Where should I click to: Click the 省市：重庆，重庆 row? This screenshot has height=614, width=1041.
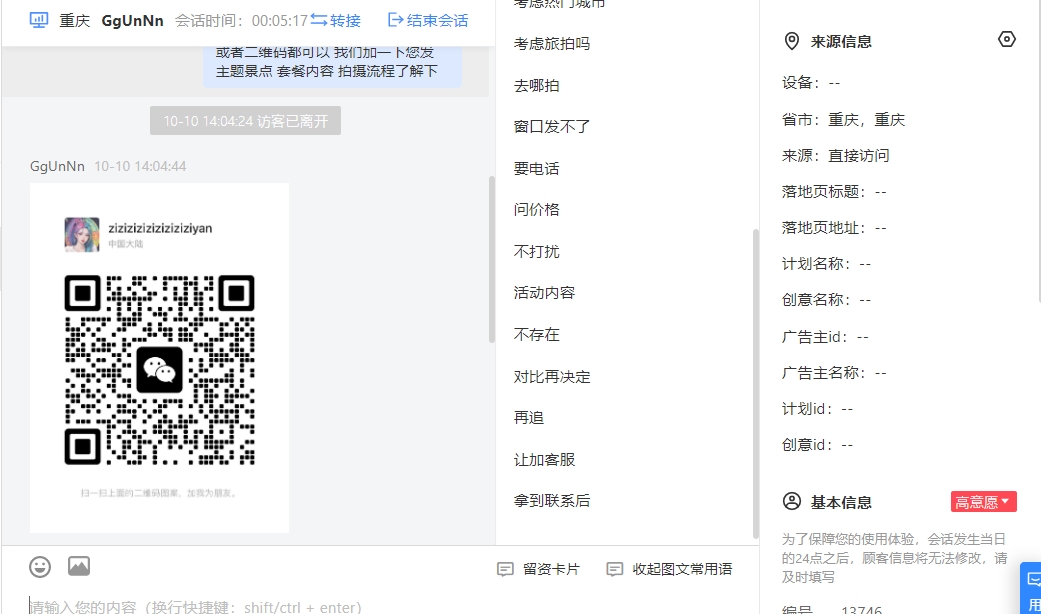point(843,119)
